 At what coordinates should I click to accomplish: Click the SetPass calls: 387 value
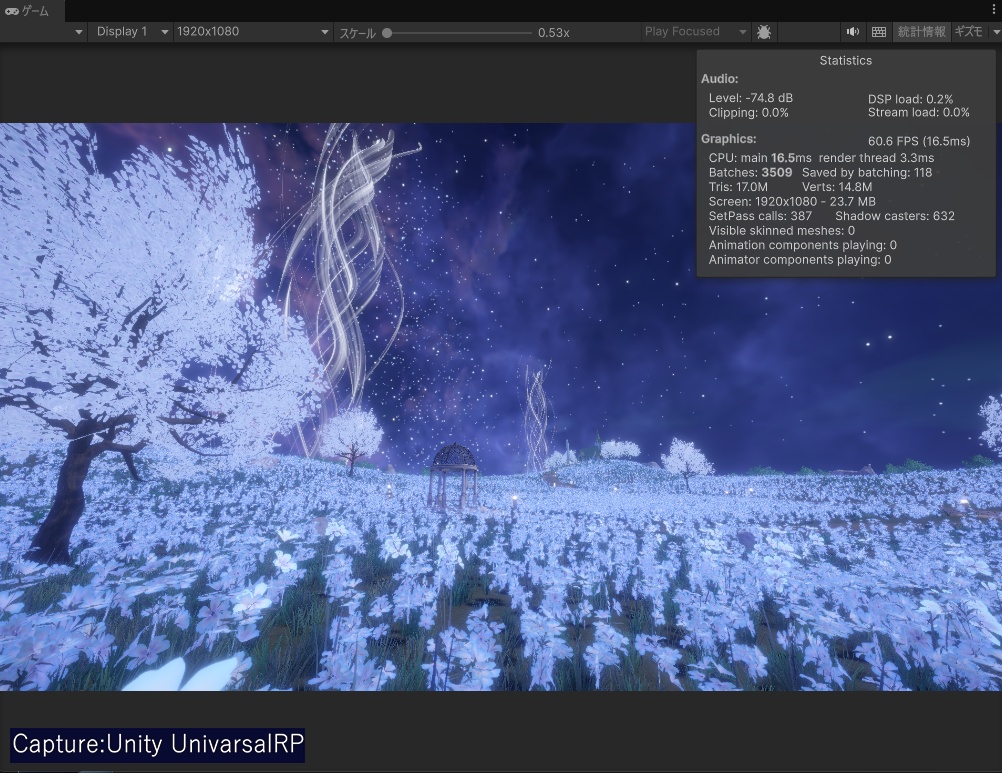(760, 216)
